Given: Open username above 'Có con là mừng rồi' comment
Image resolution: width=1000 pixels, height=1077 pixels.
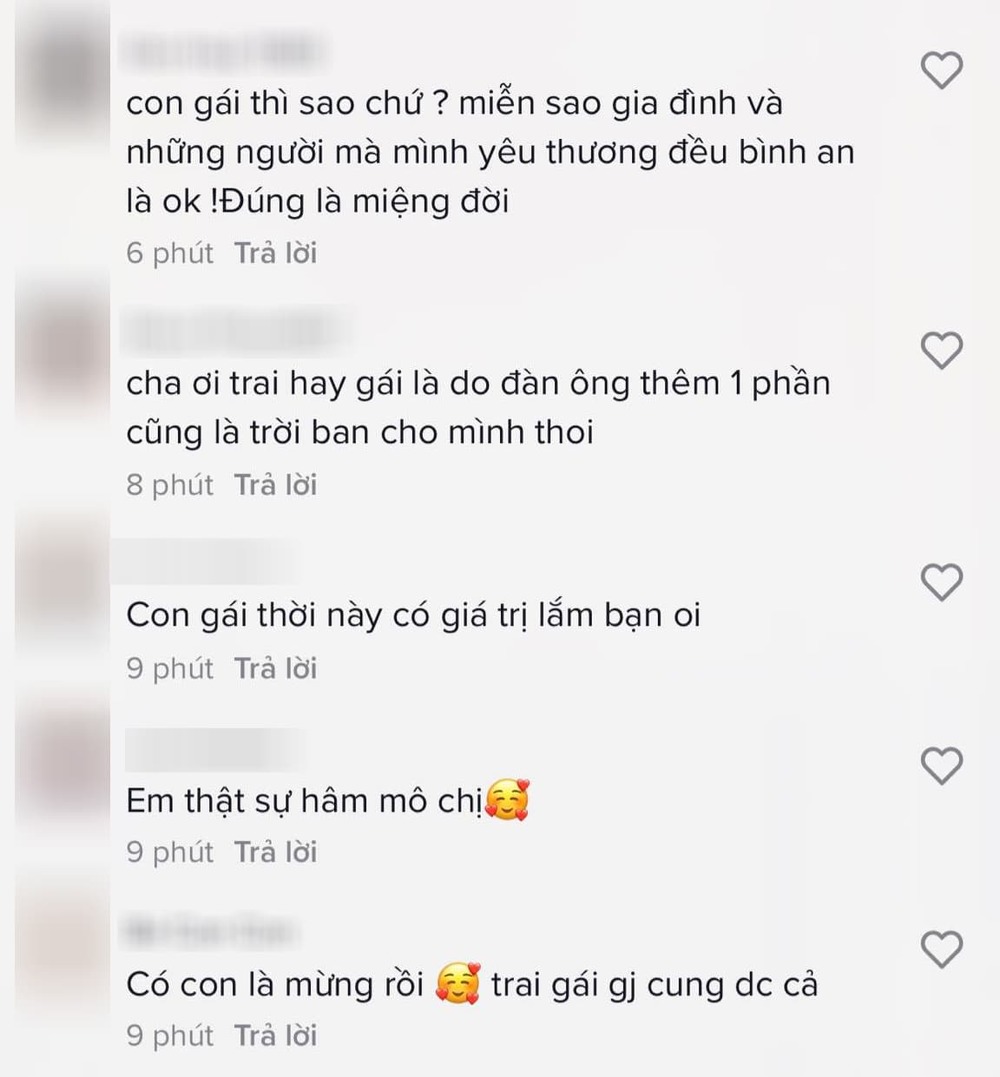Looking at the screenshot, I should [x=209, y=931].
